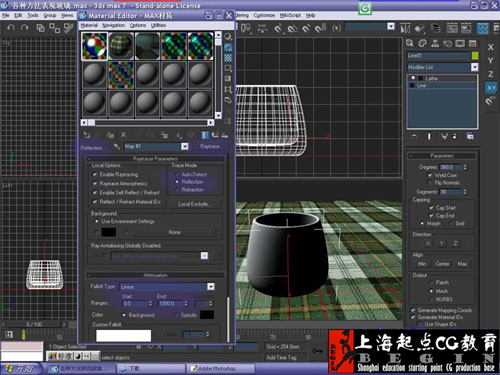Open the antialiasing settings dropdown
Viewport: 500px width, 375px height.
[204, 256]
